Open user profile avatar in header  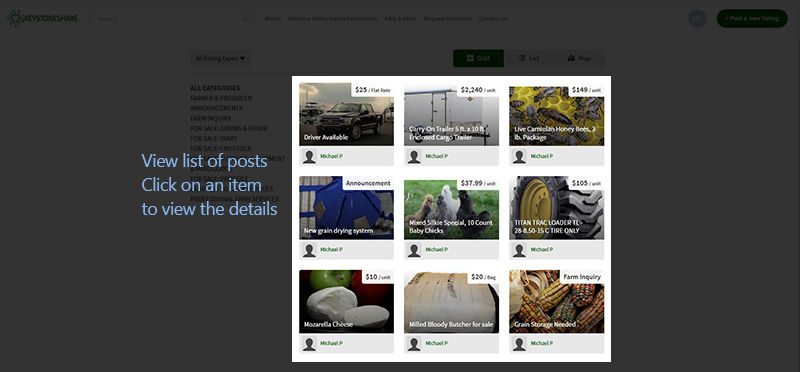697,18
